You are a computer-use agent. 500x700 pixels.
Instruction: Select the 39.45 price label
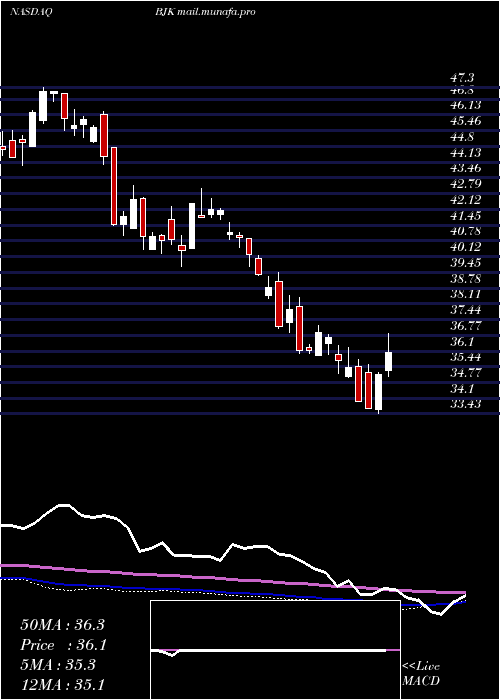tap(465, 262)
